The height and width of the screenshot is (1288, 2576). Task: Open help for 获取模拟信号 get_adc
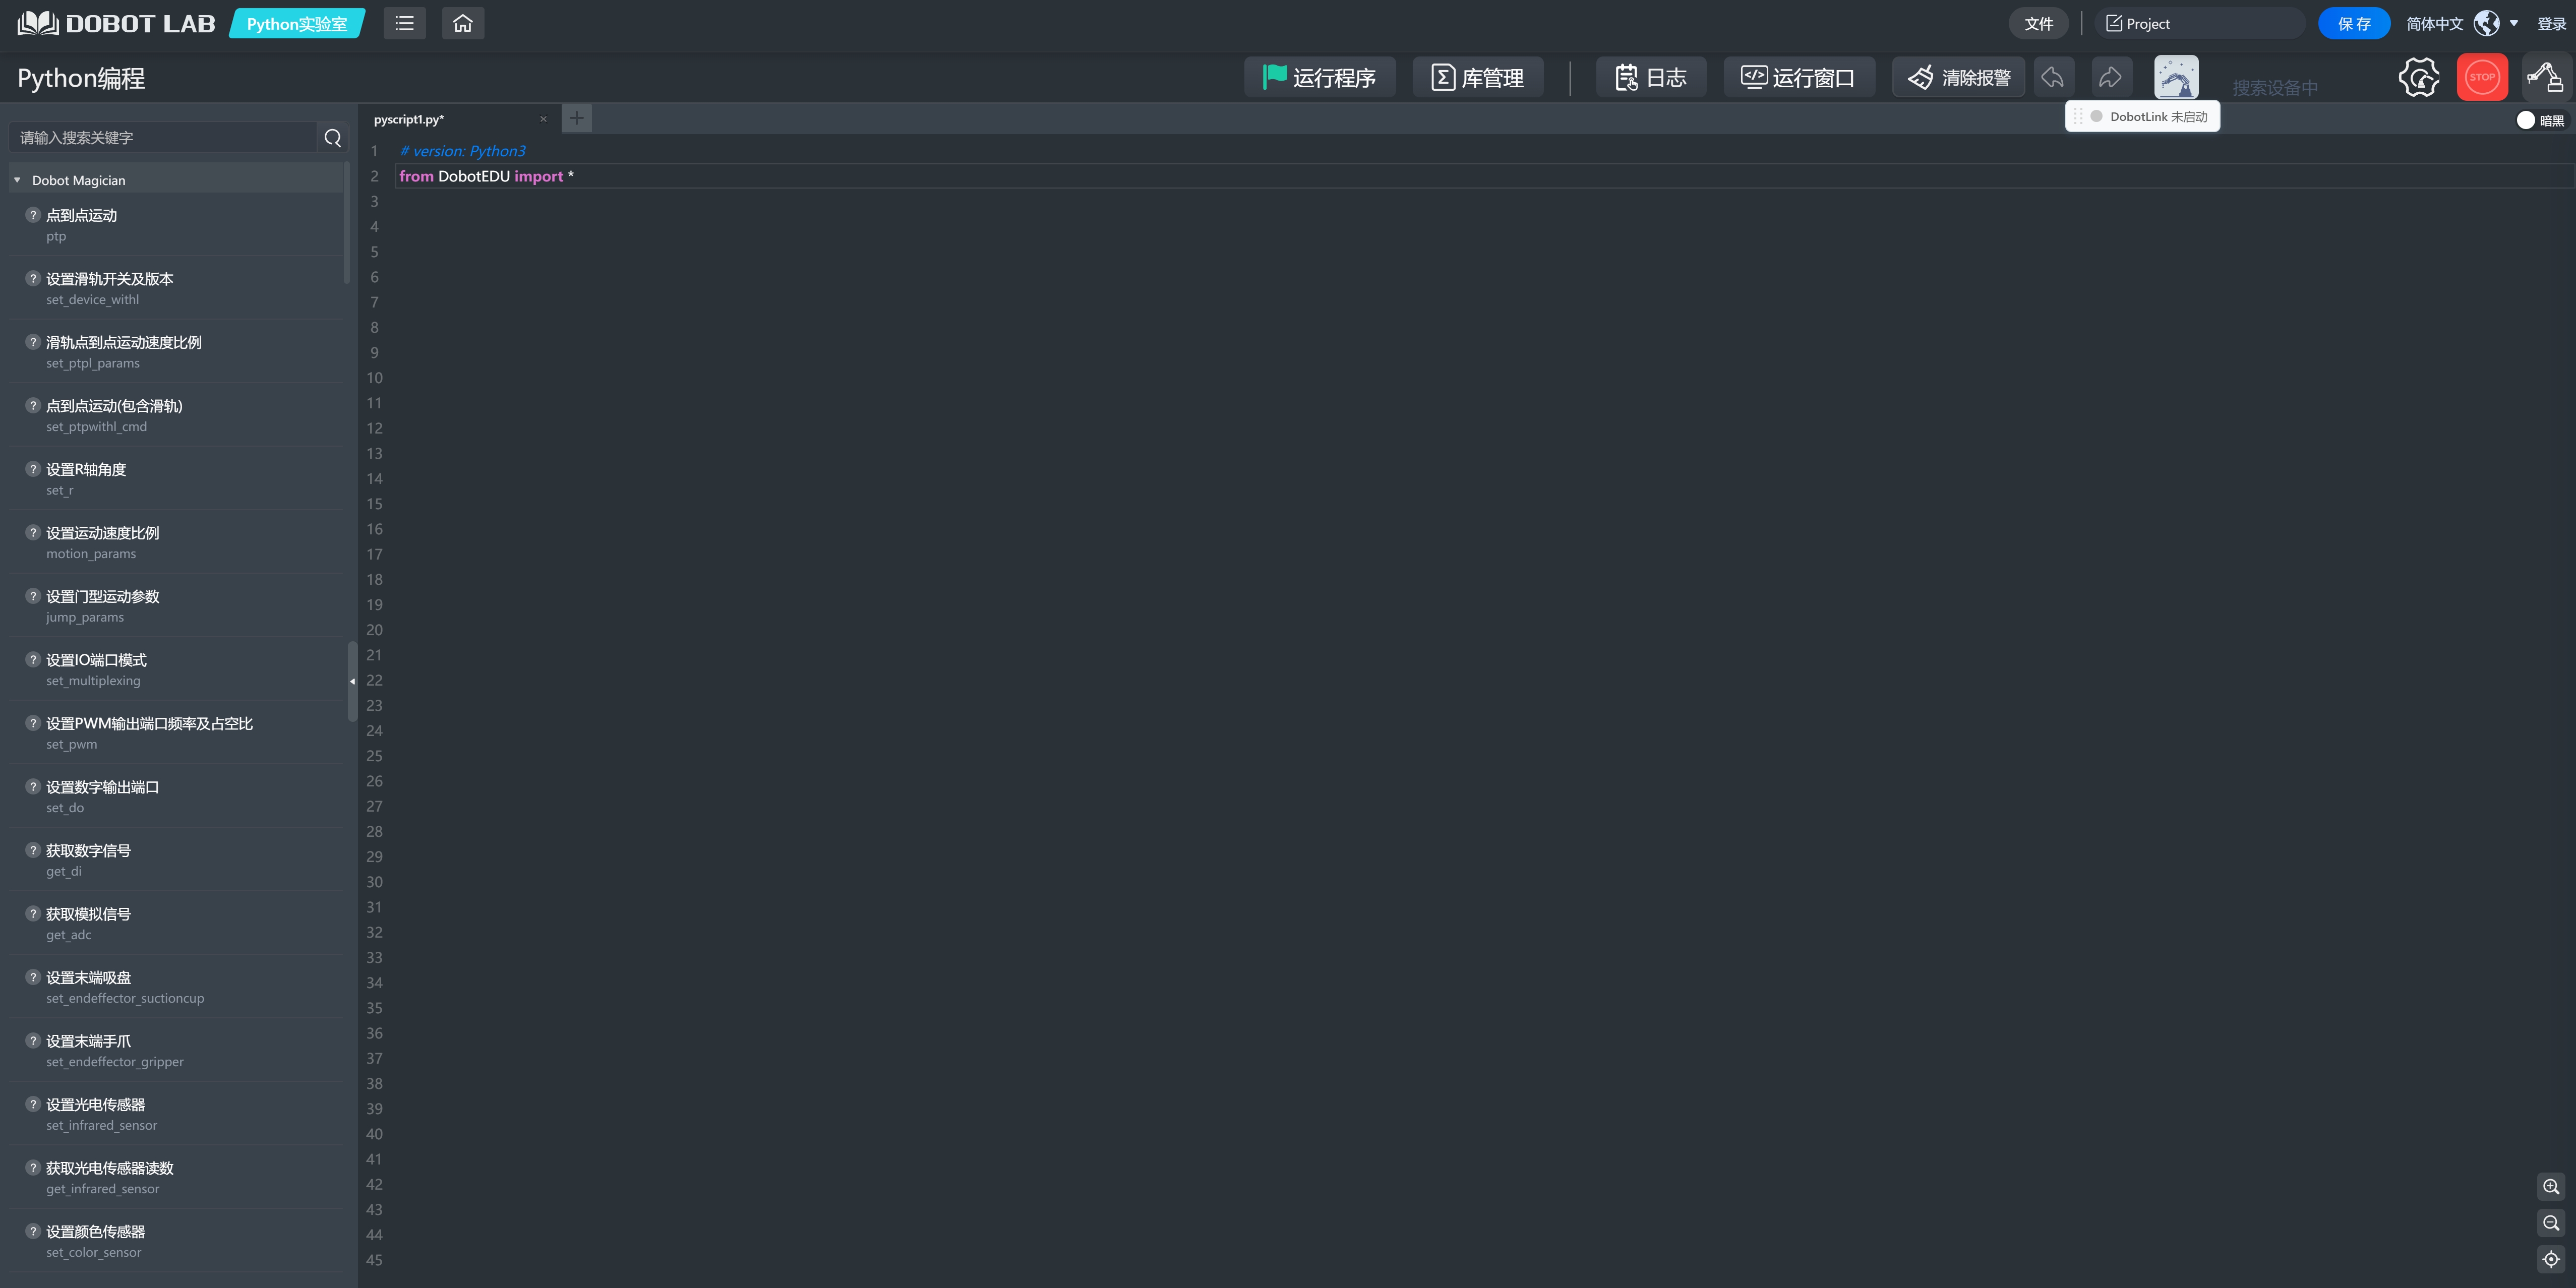(33, 913)
